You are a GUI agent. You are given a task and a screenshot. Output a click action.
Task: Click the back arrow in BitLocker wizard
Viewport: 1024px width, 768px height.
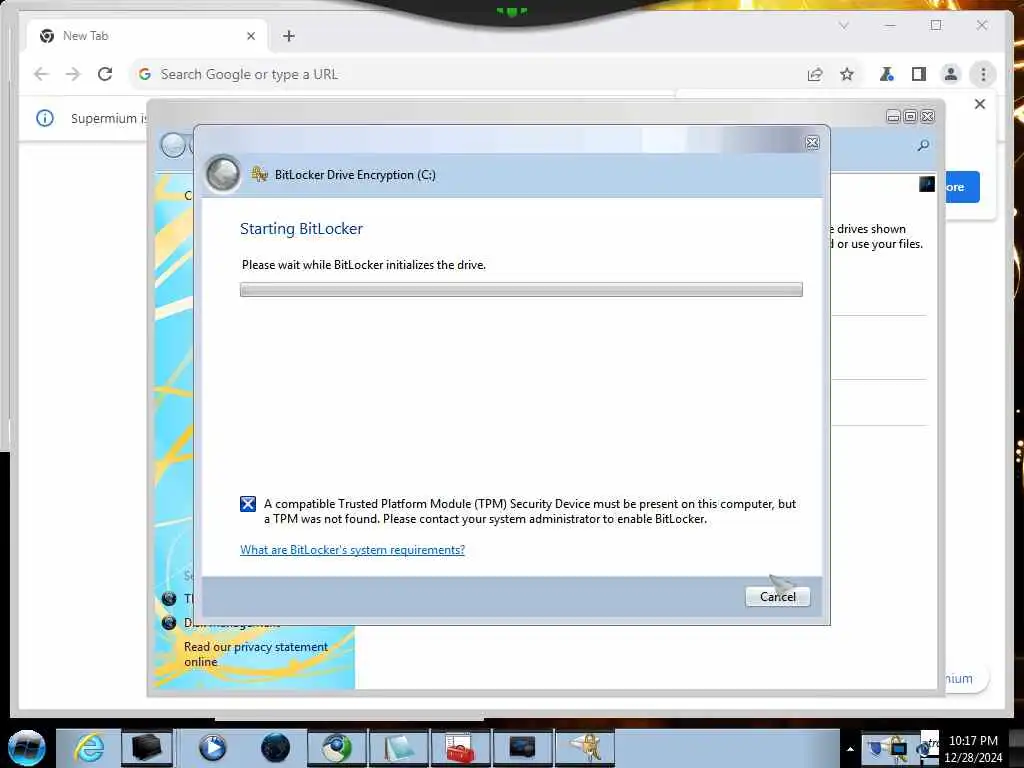coord(223,174)
